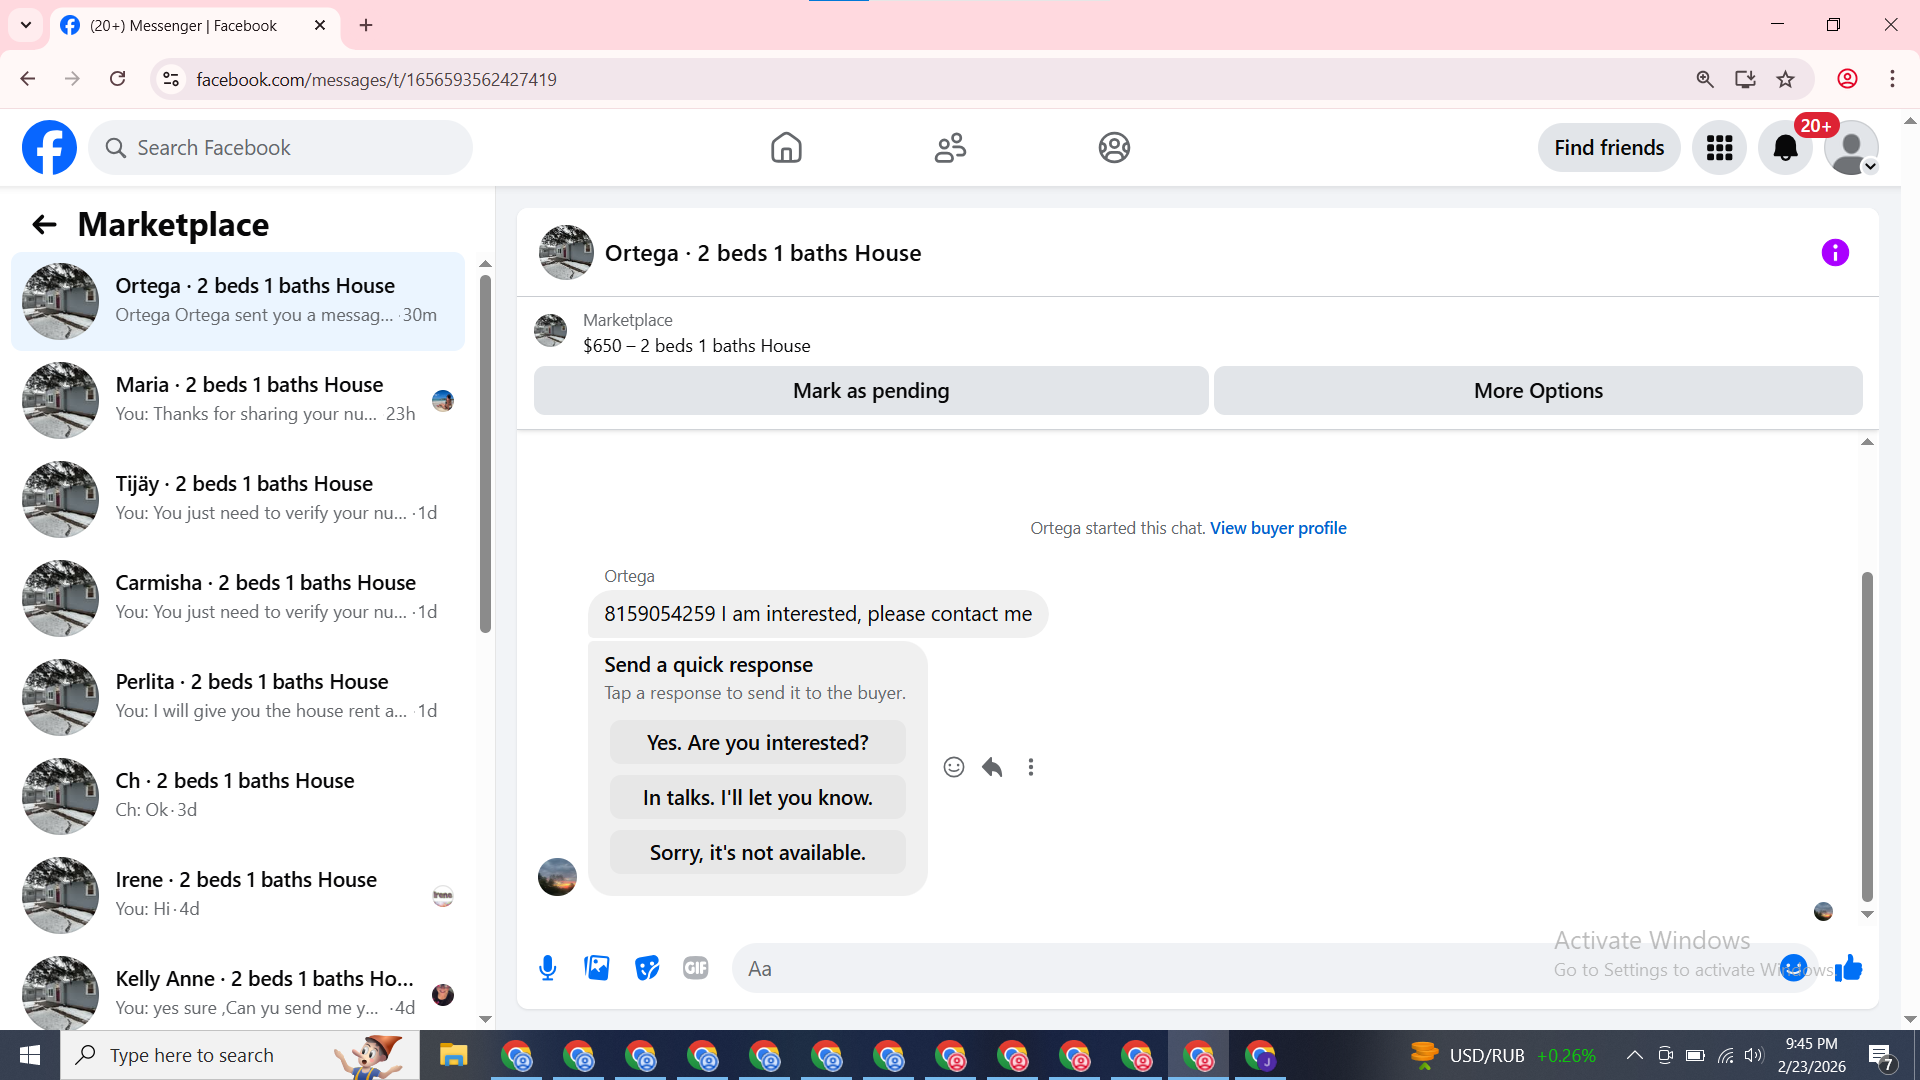Click the message text input field
The width and height of the screenshot is (1920, 1080).
(x=1150, y=968)
